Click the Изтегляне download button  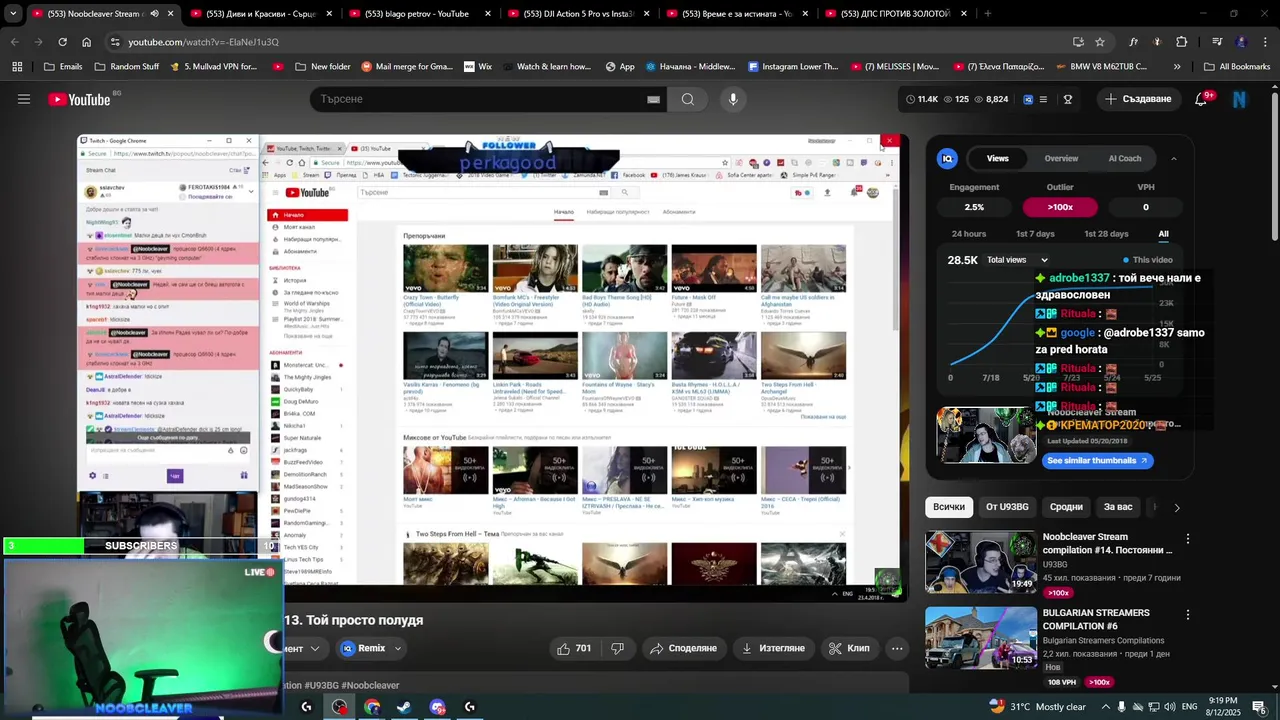(772, 648)
